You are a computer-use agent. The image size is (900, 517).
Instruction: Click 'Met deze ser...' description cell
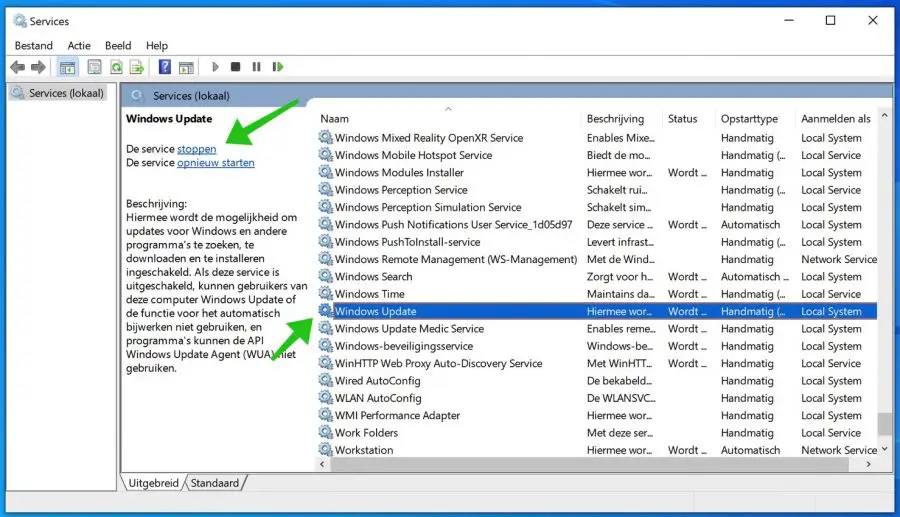click(619, 433)
